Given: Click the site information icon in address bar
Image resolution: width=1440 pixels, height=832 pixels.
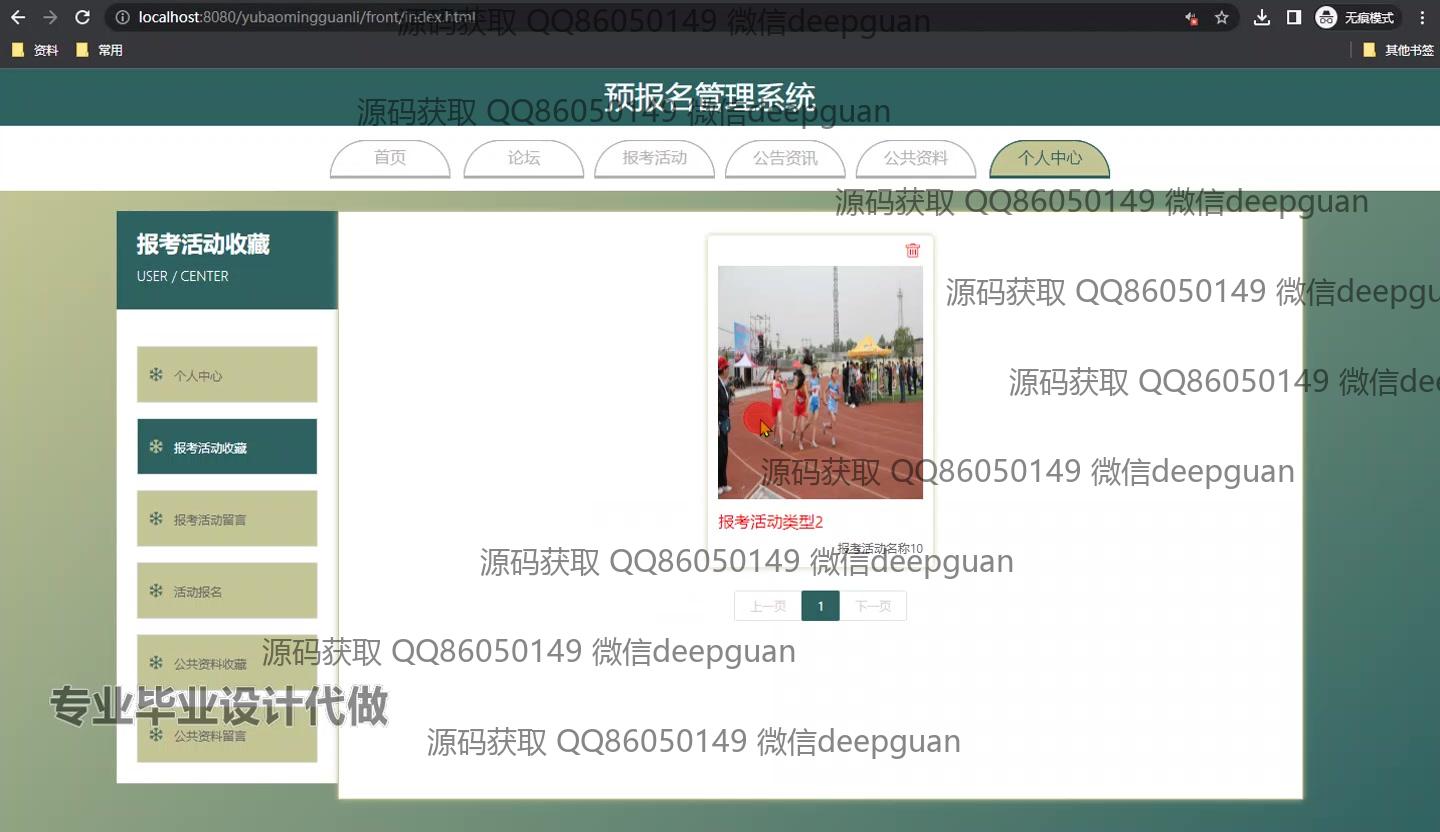Looking at the screenshot, I should 122,17.
